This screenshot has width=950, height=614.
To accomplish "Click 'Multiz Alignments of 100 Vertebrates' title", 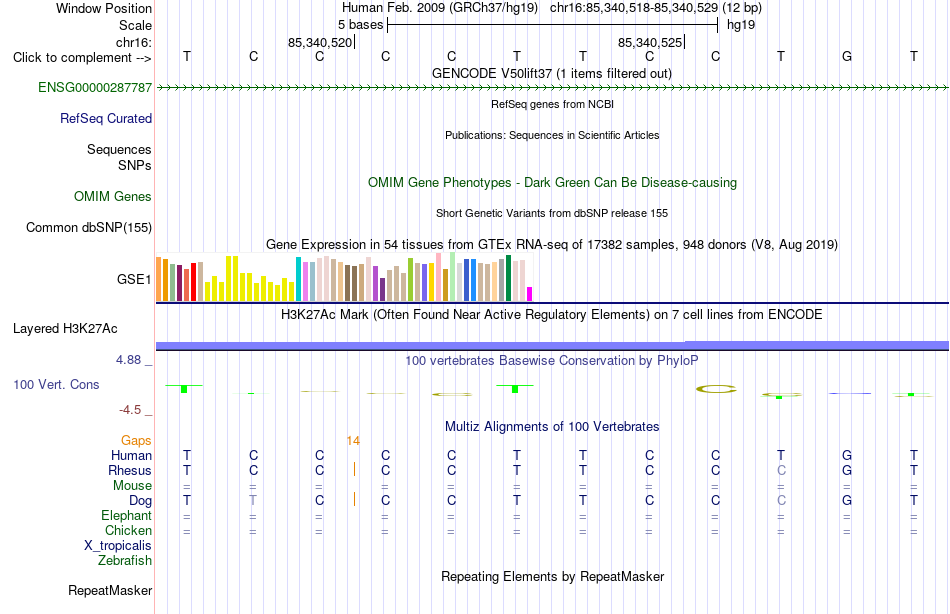I will pos(552,427).
